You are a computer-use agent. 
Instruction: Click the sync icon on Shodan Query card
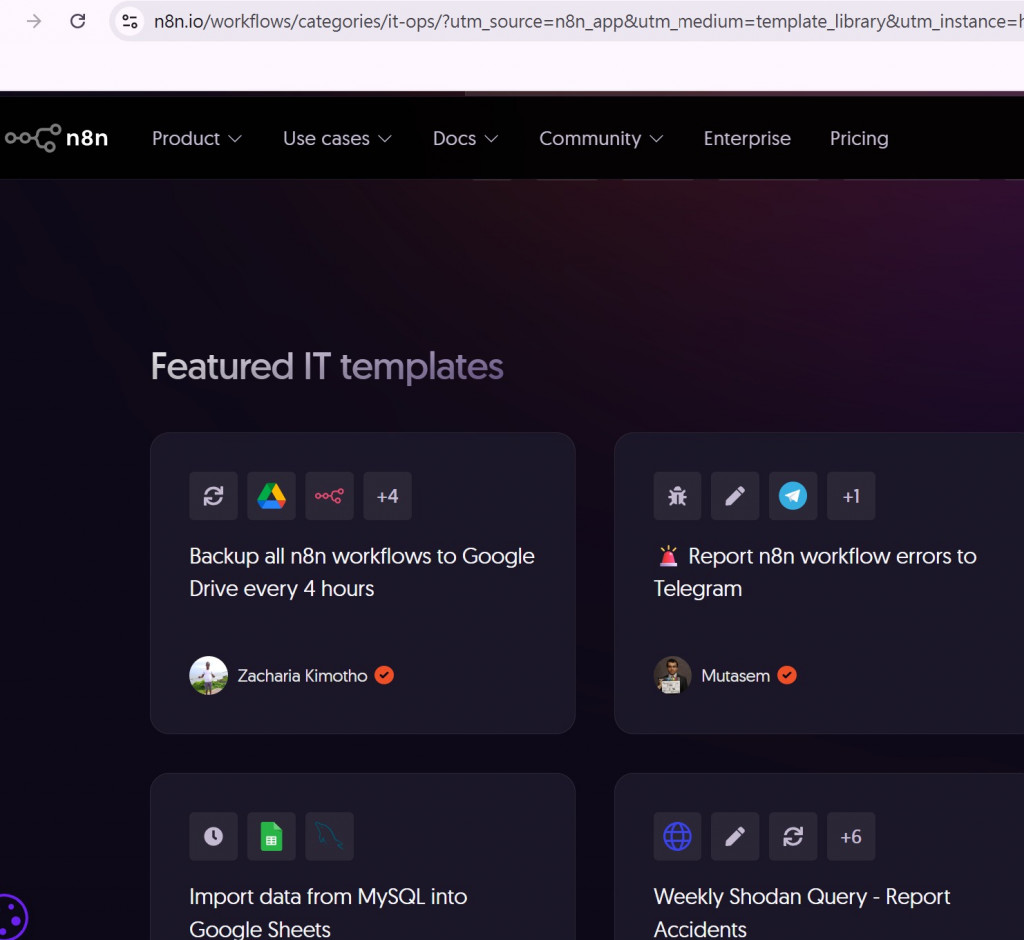(x=793, y=836)
